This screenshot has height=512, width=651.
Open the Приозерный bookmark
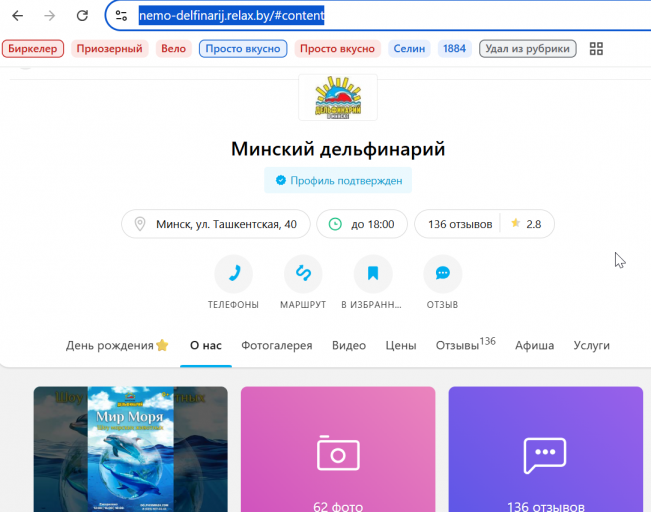(x=110, y=49)
